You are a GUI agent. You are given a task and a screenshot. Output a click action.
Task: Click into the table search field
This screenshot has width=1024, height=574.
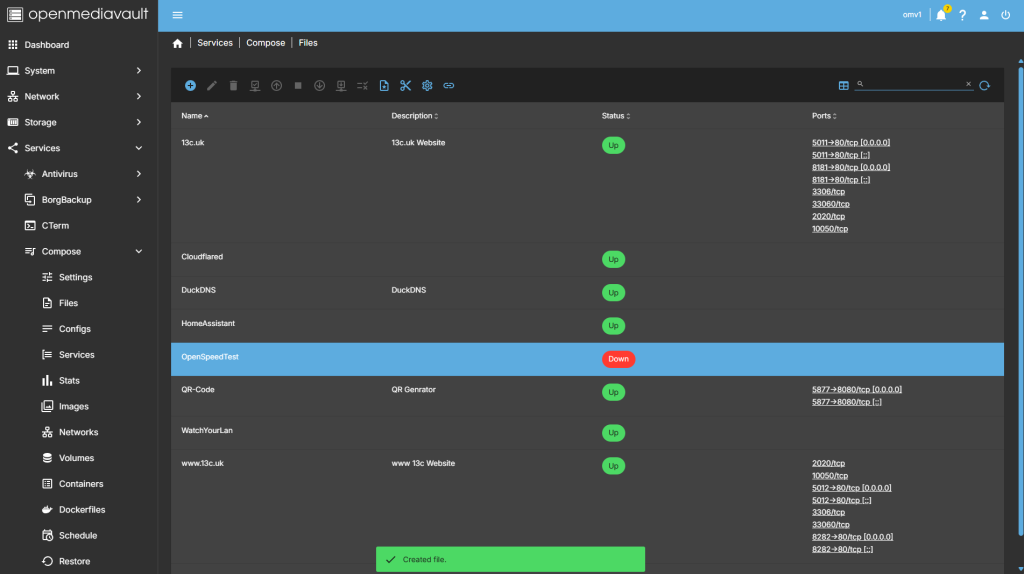[x=914, y=84]
